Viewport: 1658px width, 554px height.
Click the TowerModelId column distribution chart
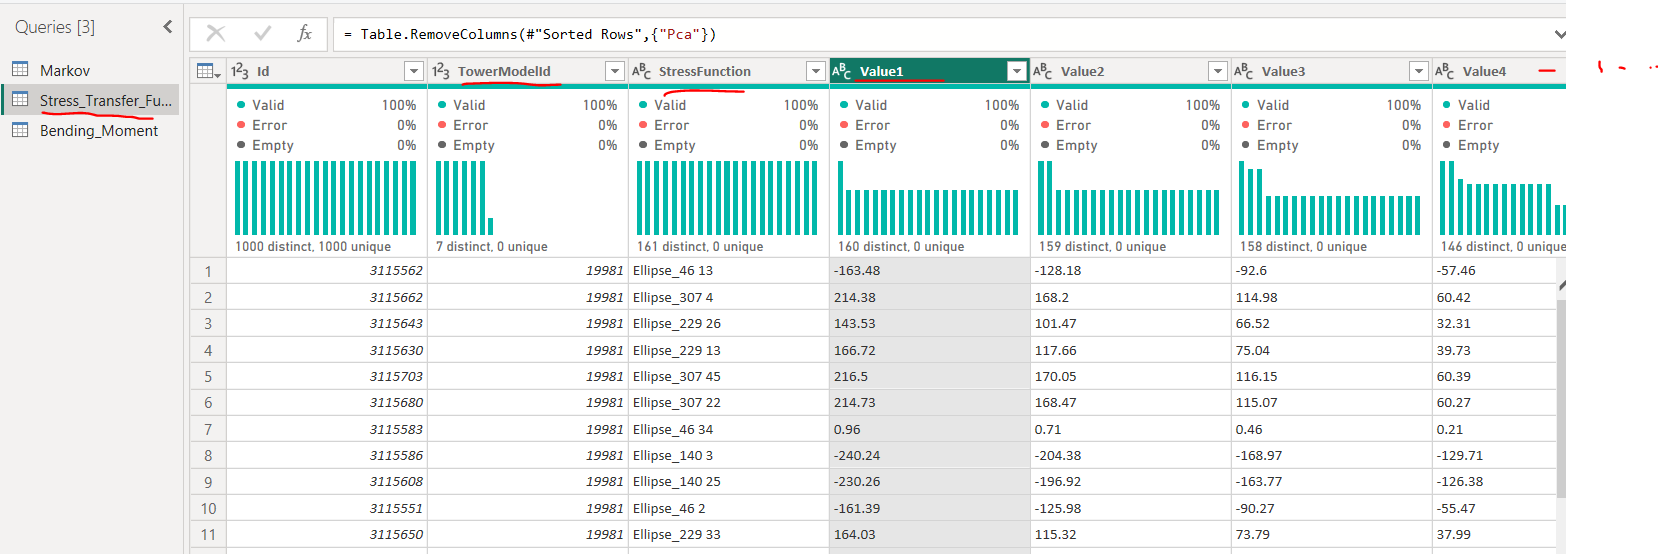pyautogui.click(x=465, y=198)
